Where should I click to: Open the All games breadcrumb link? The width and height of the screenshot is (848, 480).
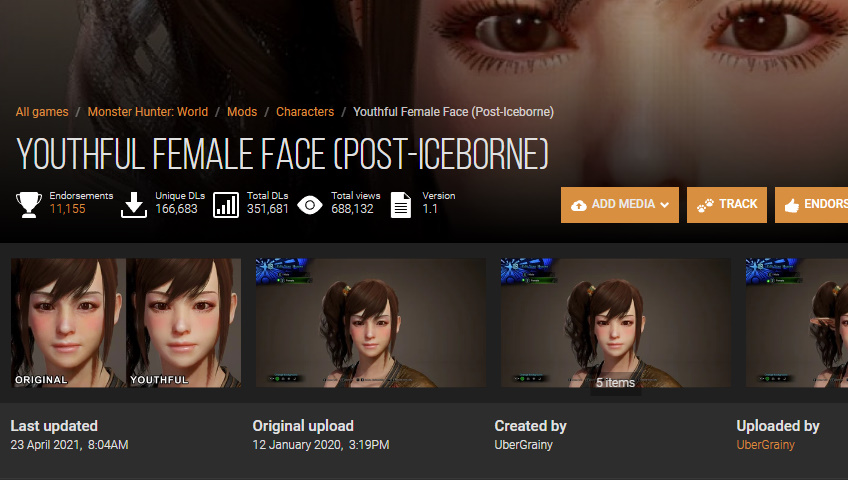point(42,112)
